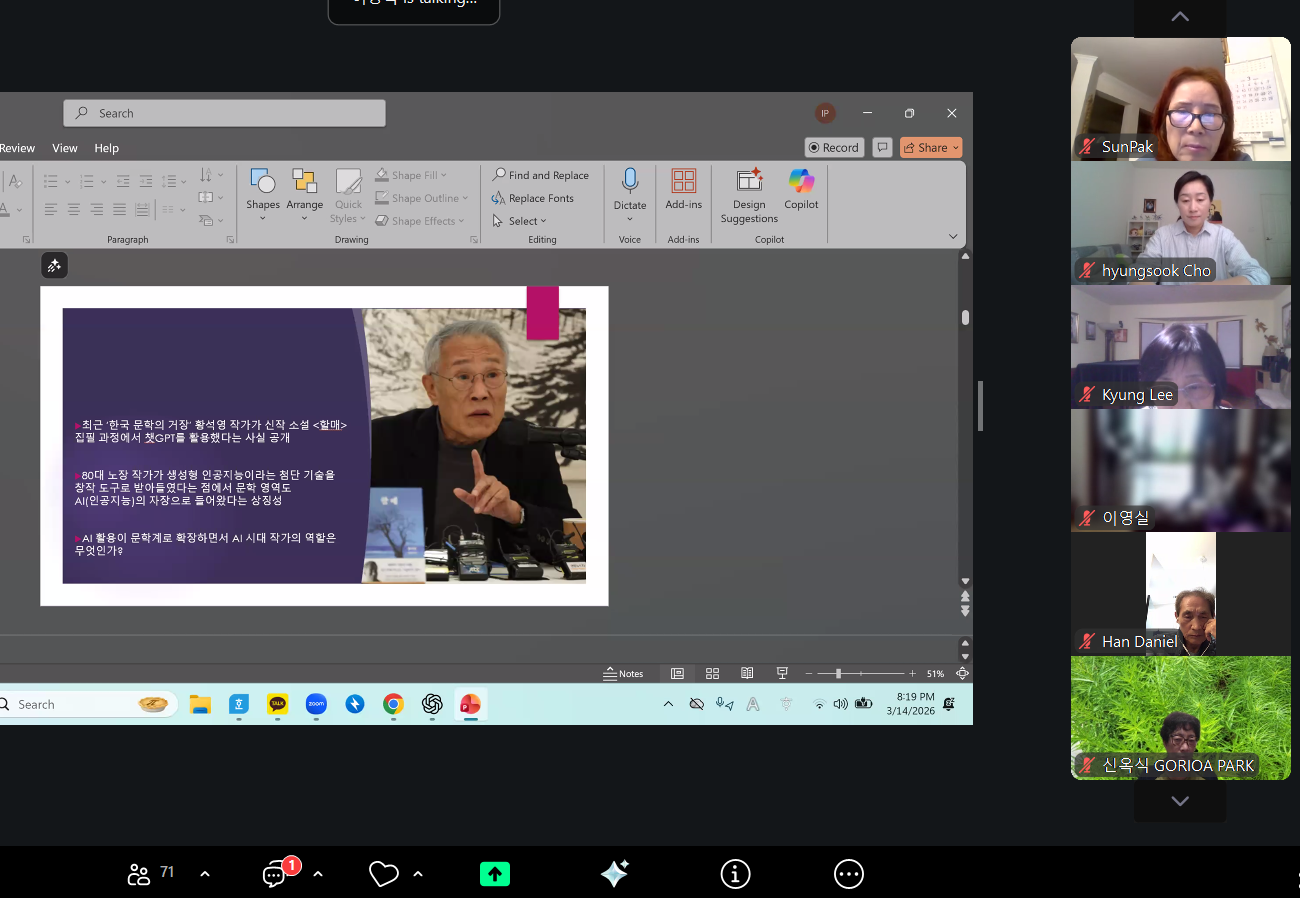The height and width of the screenshot is (898, 1300).
Task: Click the meeting info icon
Action: tap(735, 874)
